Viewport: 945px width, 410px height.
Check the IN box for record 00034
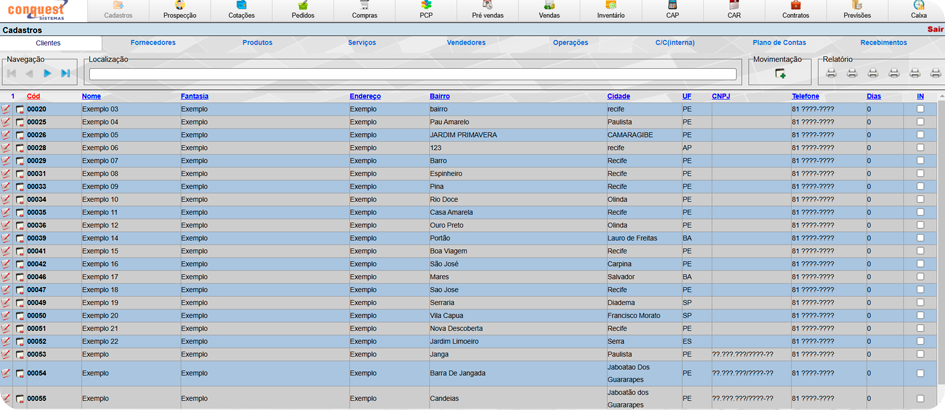(920, 200)
